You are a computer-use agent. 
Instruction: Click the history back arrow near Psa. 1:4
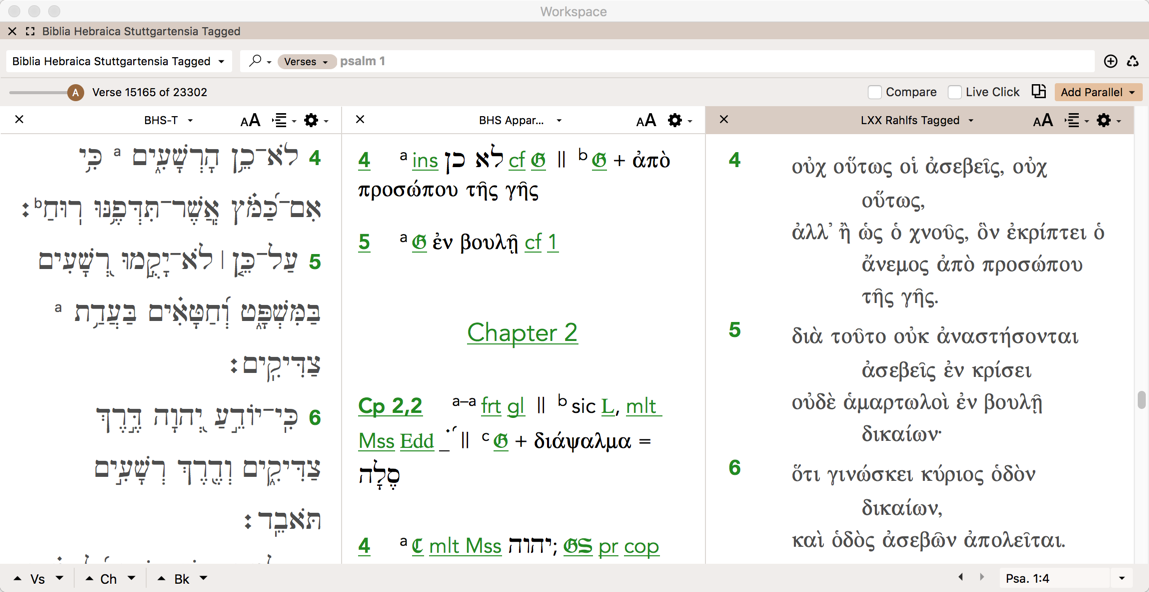963,577
